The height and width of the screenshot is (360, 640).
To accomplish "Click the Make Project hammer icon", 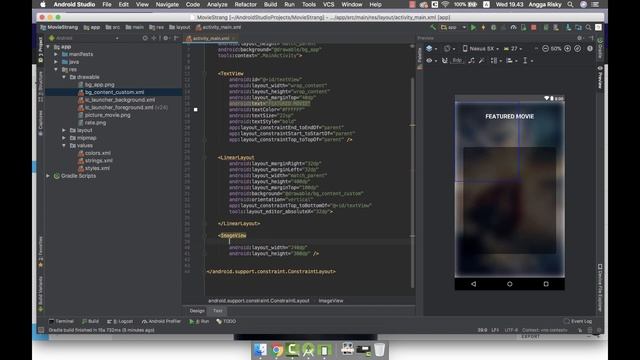I will (433, 27).
